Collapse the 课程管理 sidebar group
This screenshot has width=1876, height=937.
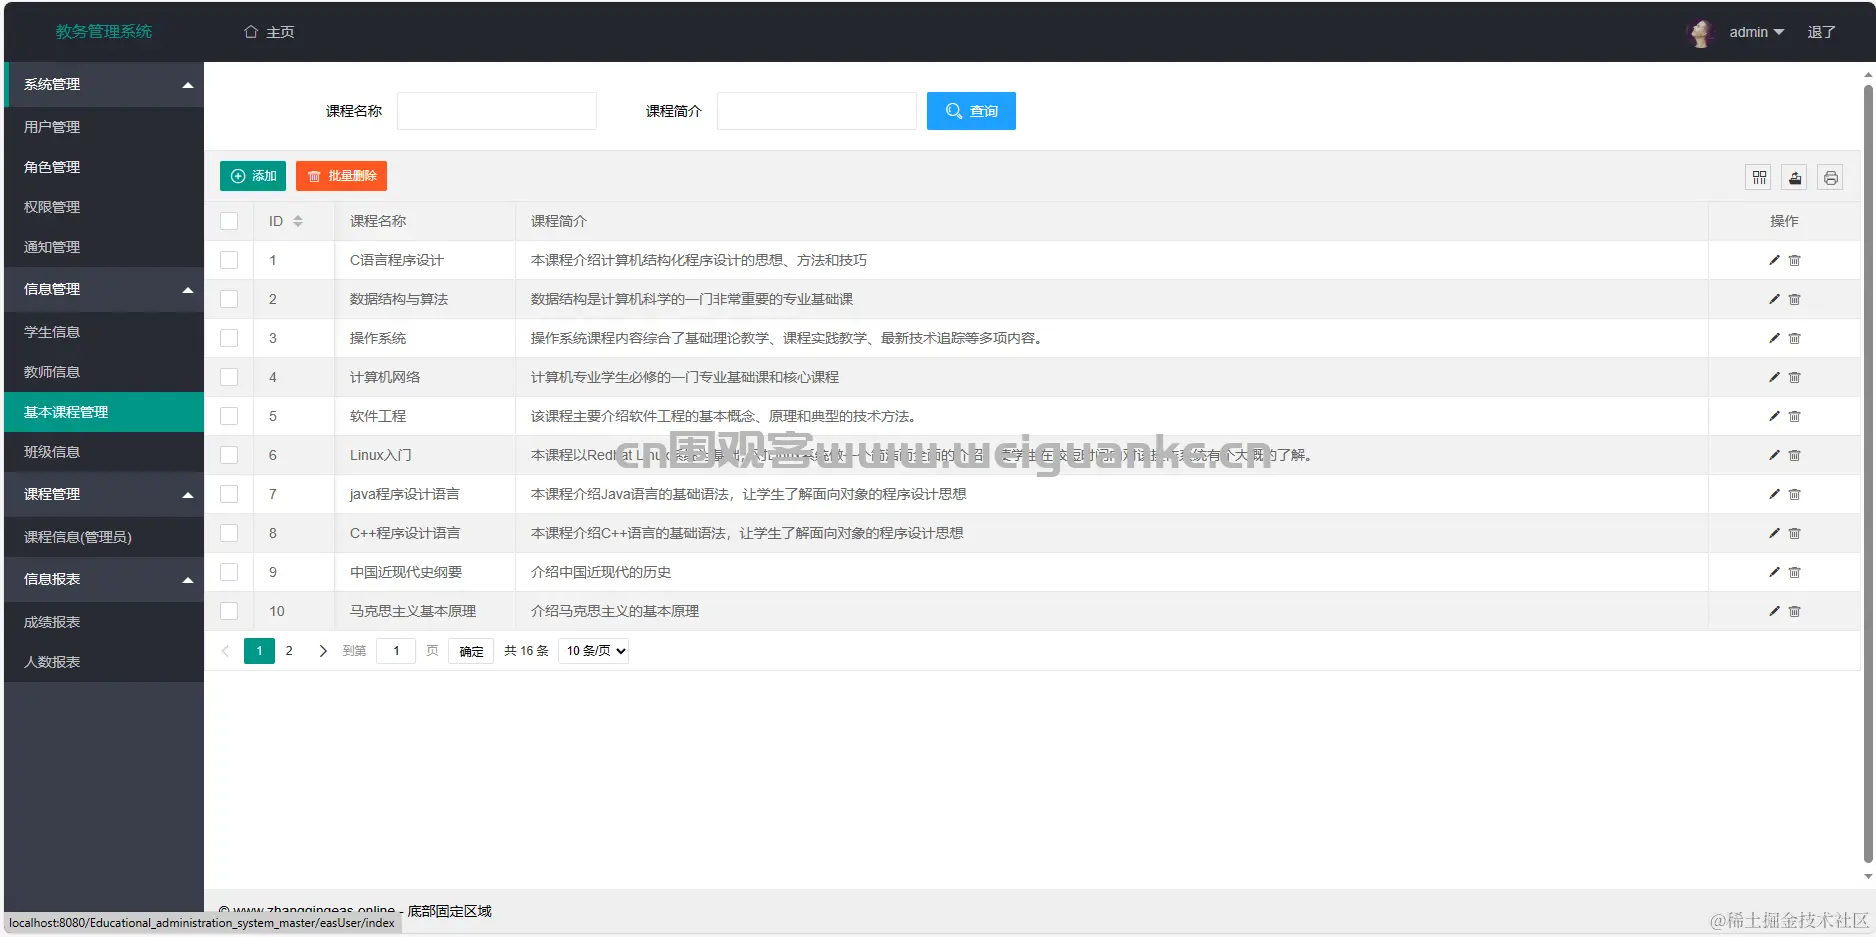[104, 495]
